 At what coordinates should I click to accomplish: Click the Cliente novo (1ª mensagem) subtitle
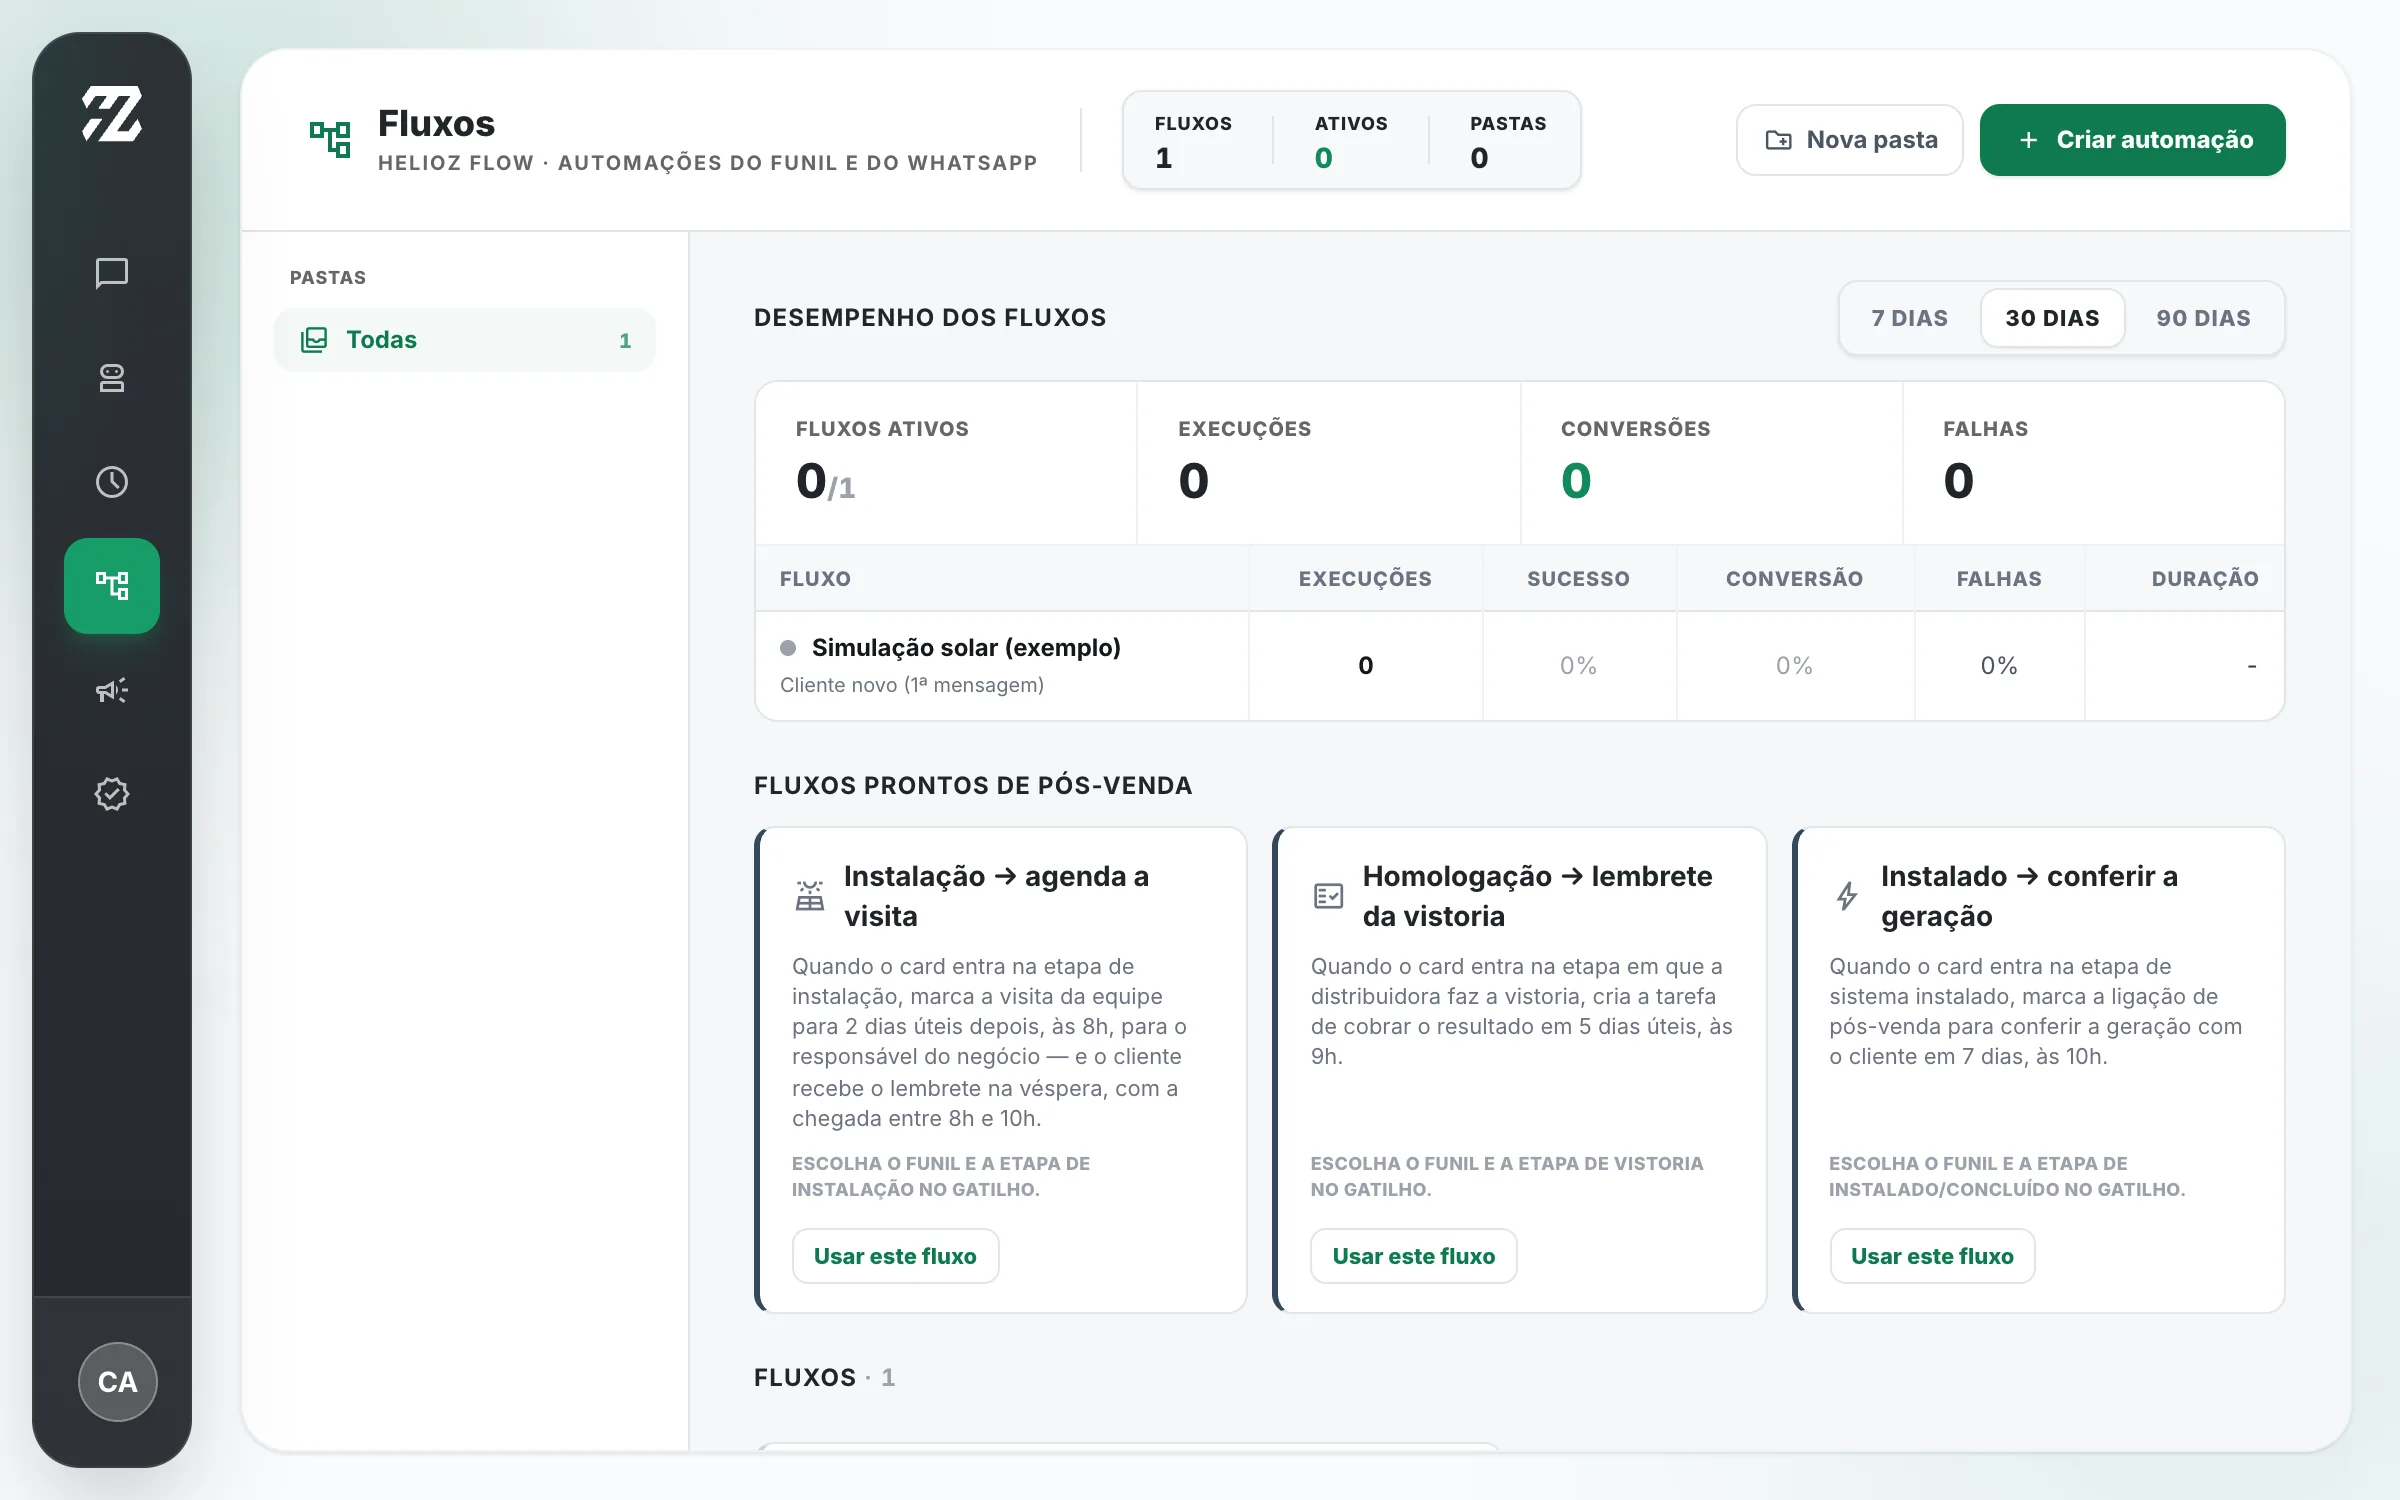[x=912, y=685]
